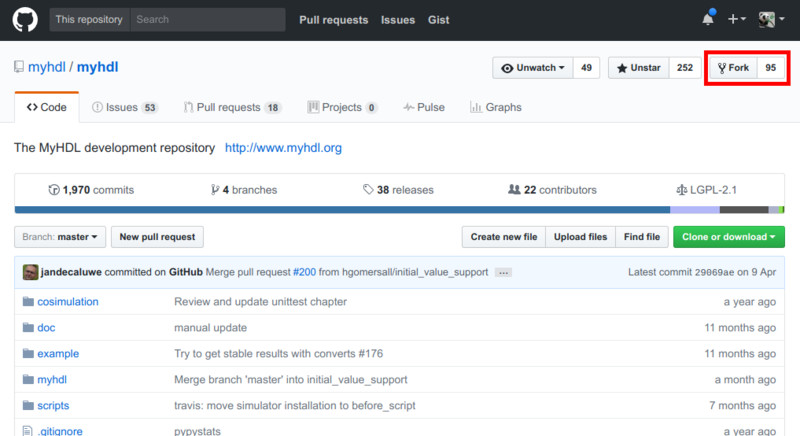The width and height of the screenshot is (800, 436).
Task: Expand the commit message ellipsis
Action: [503, 272]
